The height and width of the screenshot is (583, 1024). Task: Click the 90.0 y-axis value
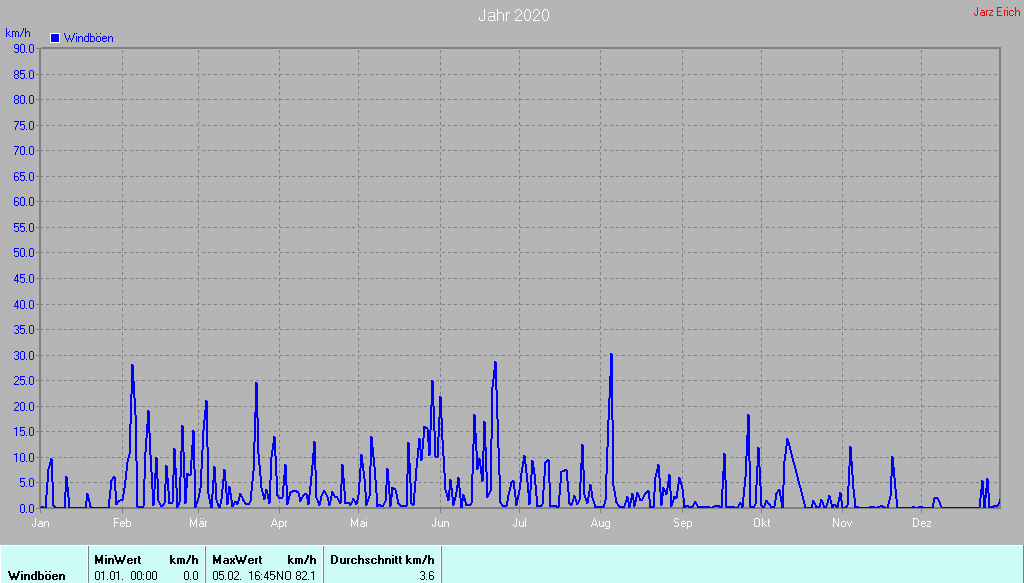(24, 48)
